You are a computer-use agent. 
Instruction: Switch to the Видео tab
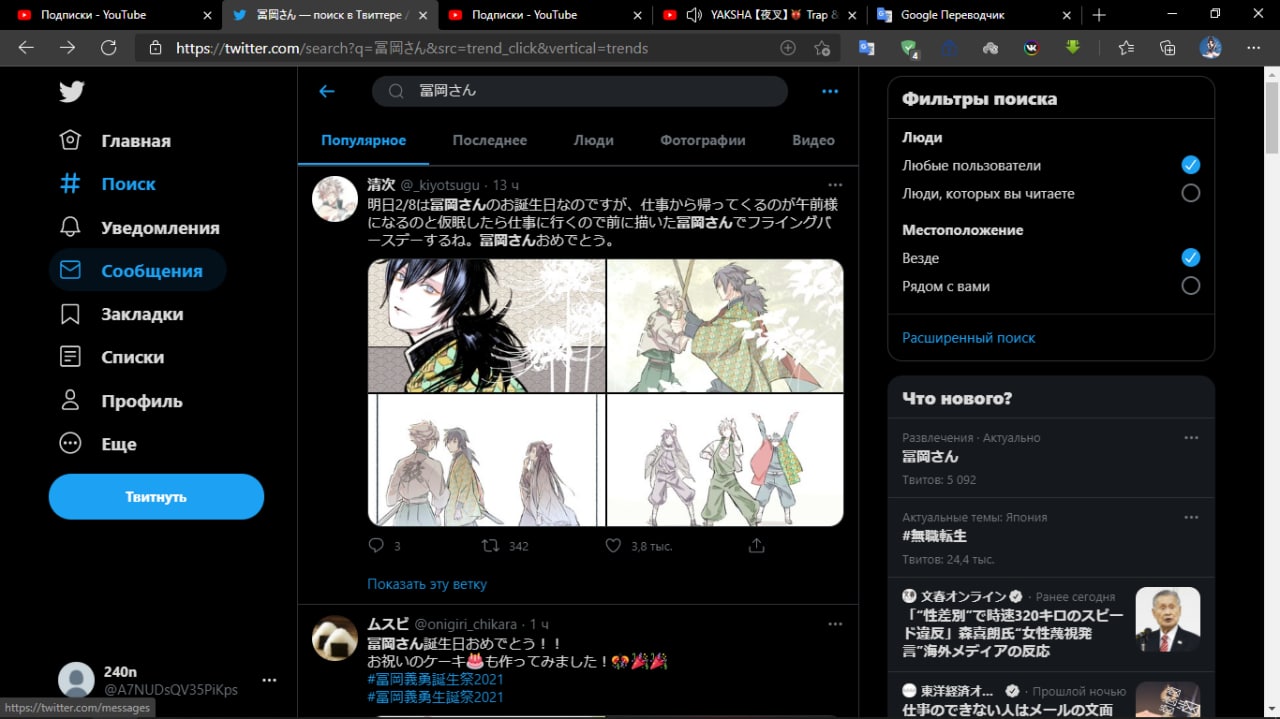point(813,140)
